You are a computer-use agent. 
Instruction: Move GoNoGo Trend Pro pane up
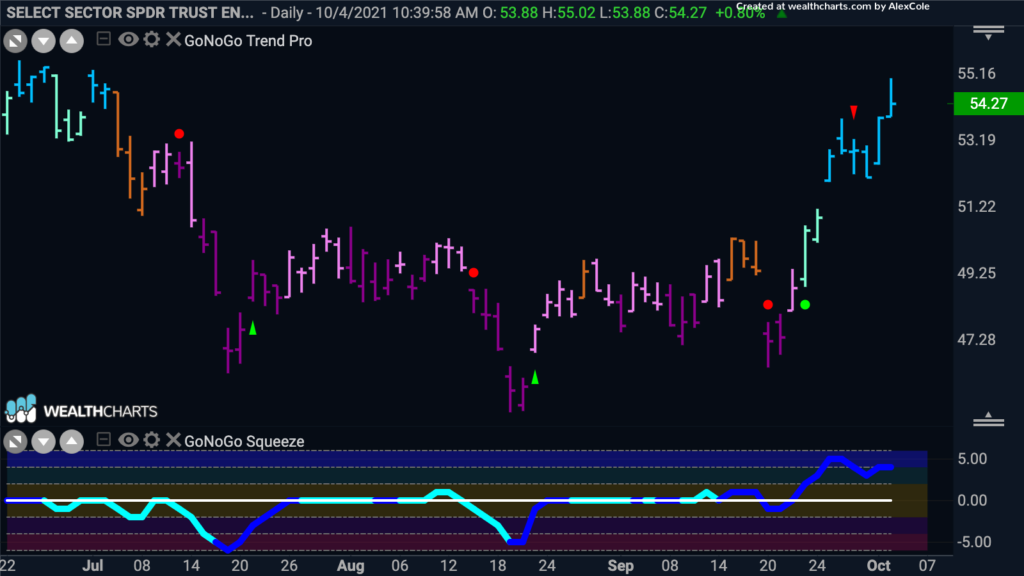point(72,41)
